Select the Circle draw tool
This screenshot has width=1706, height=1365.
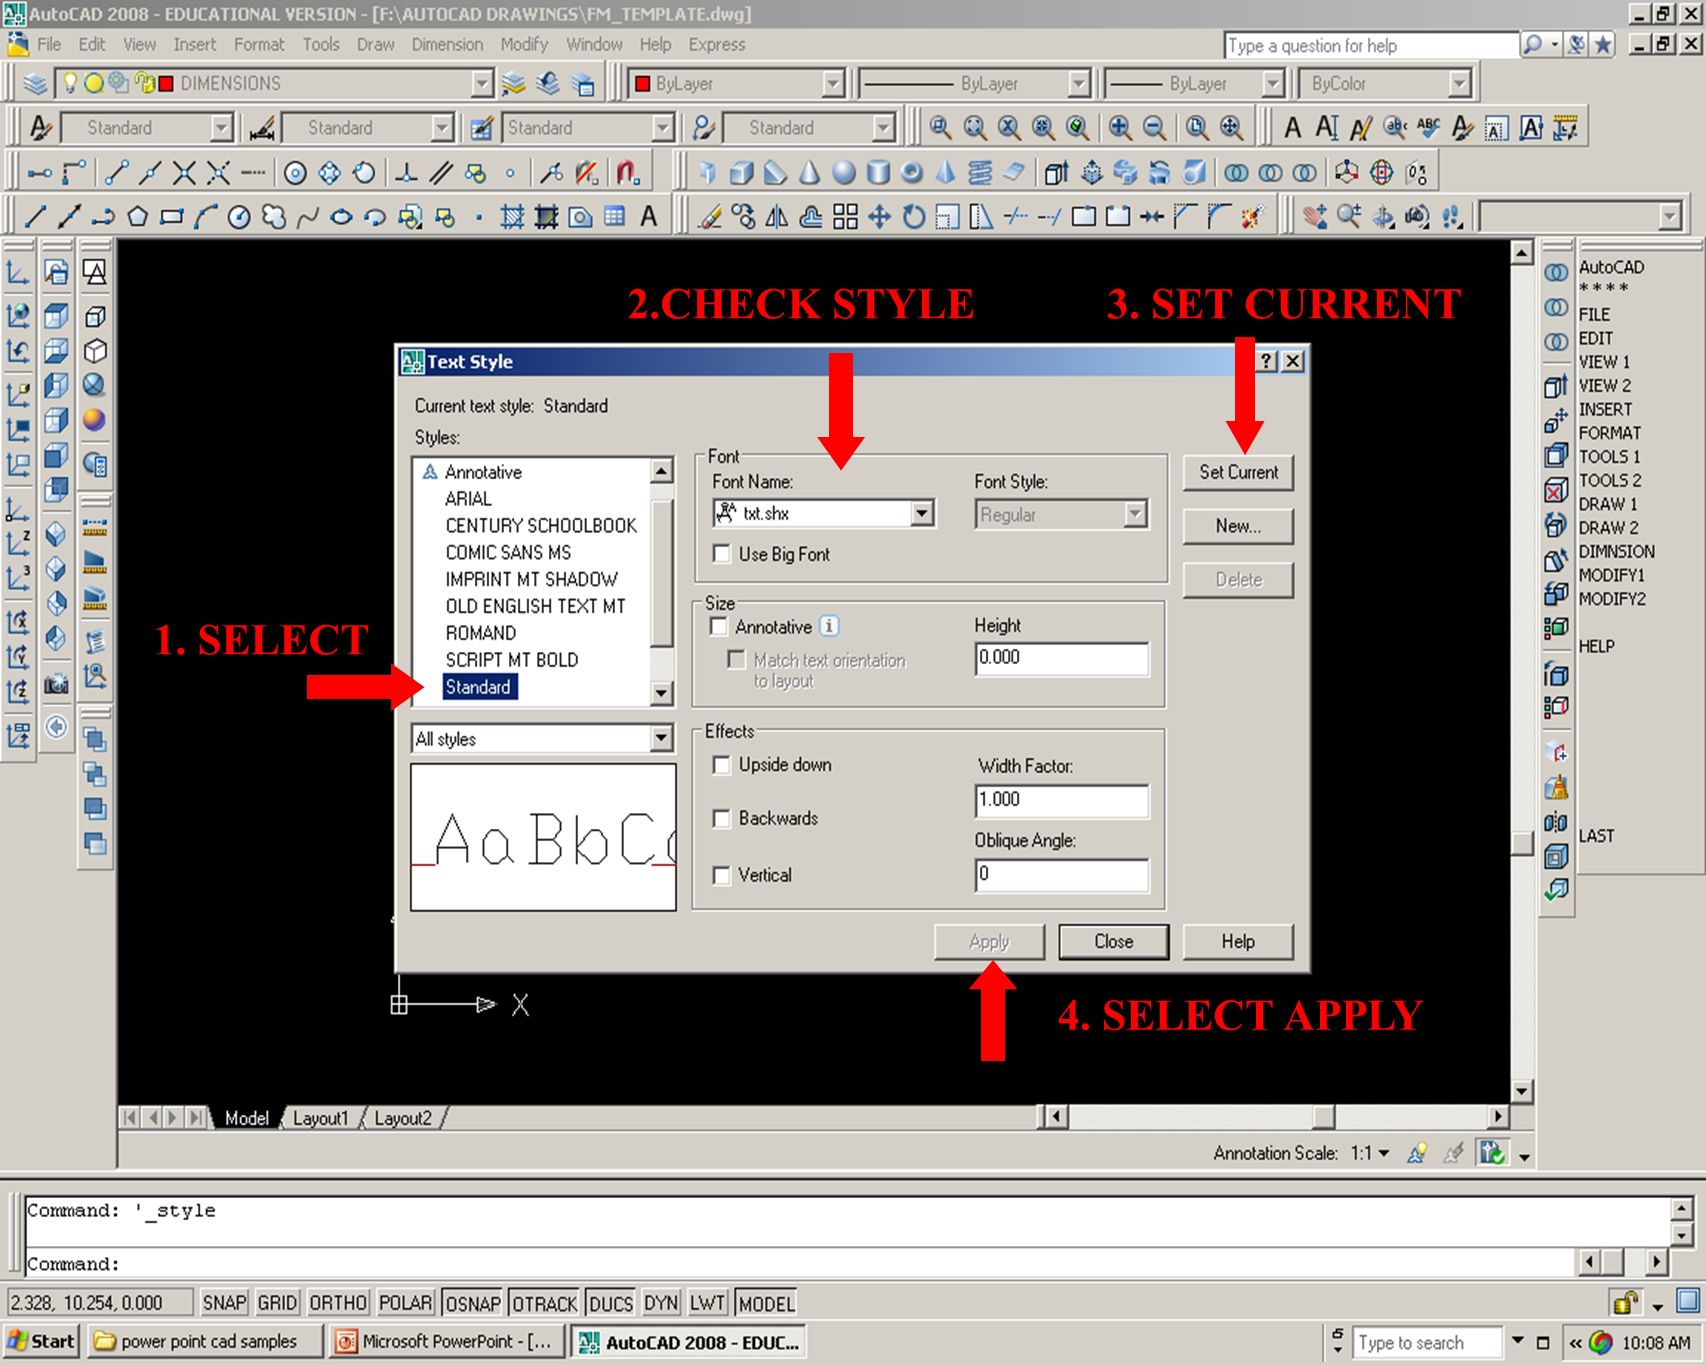click(239, 216)
